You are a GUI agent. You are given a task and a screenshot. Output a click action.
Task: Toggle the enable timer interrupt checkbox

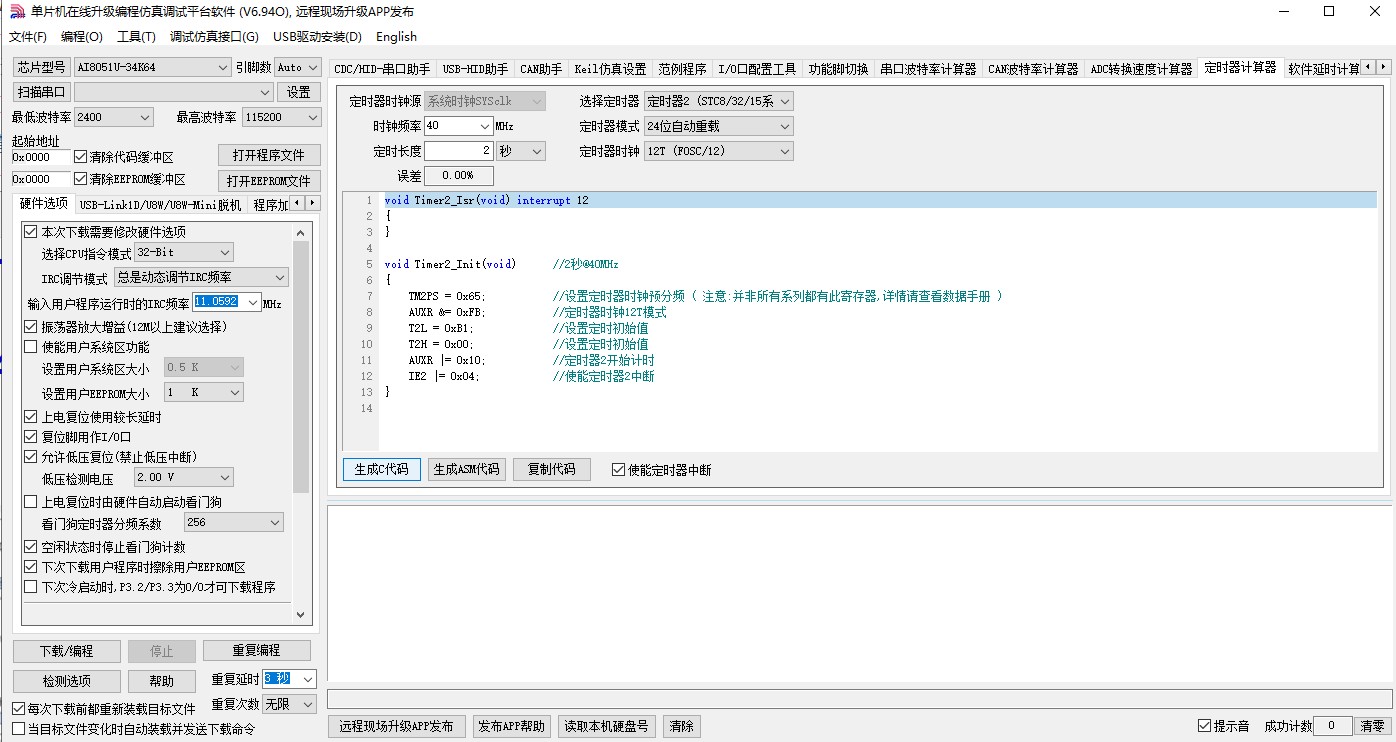618,470
